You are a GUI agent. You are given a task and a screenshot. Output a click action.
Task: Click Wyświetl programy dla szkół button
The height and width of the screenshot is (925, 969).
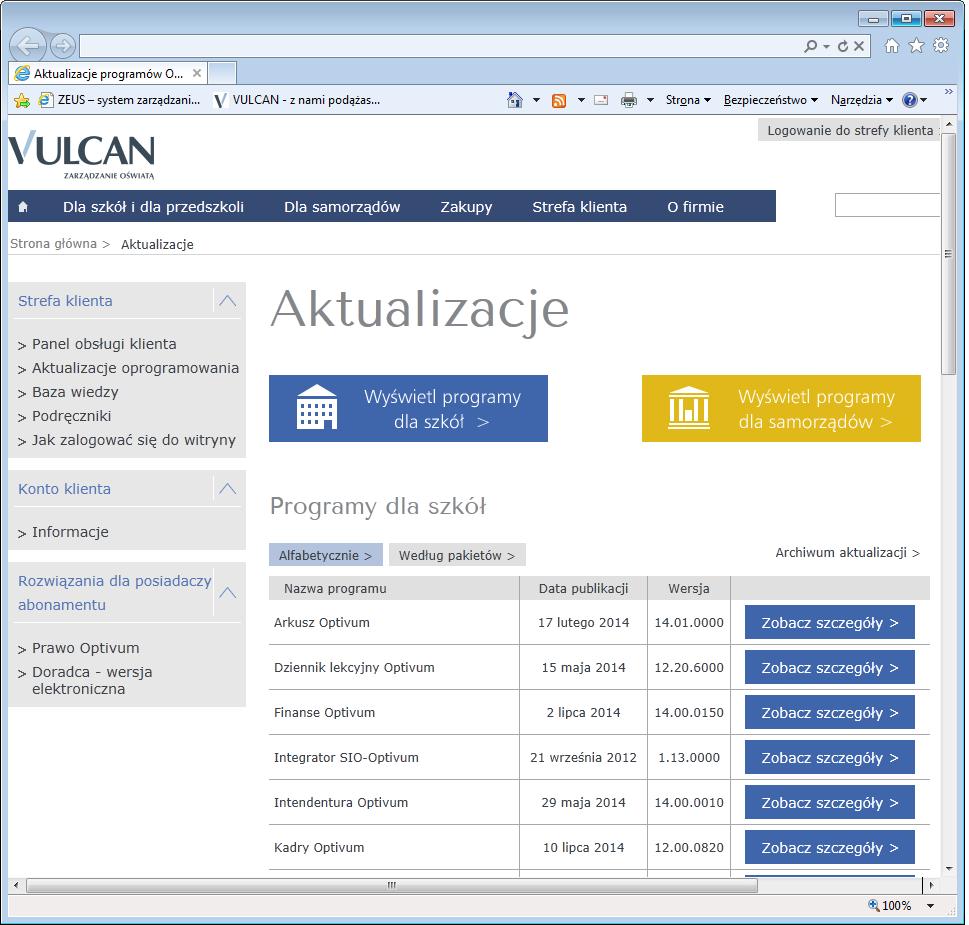click(408, 408)
